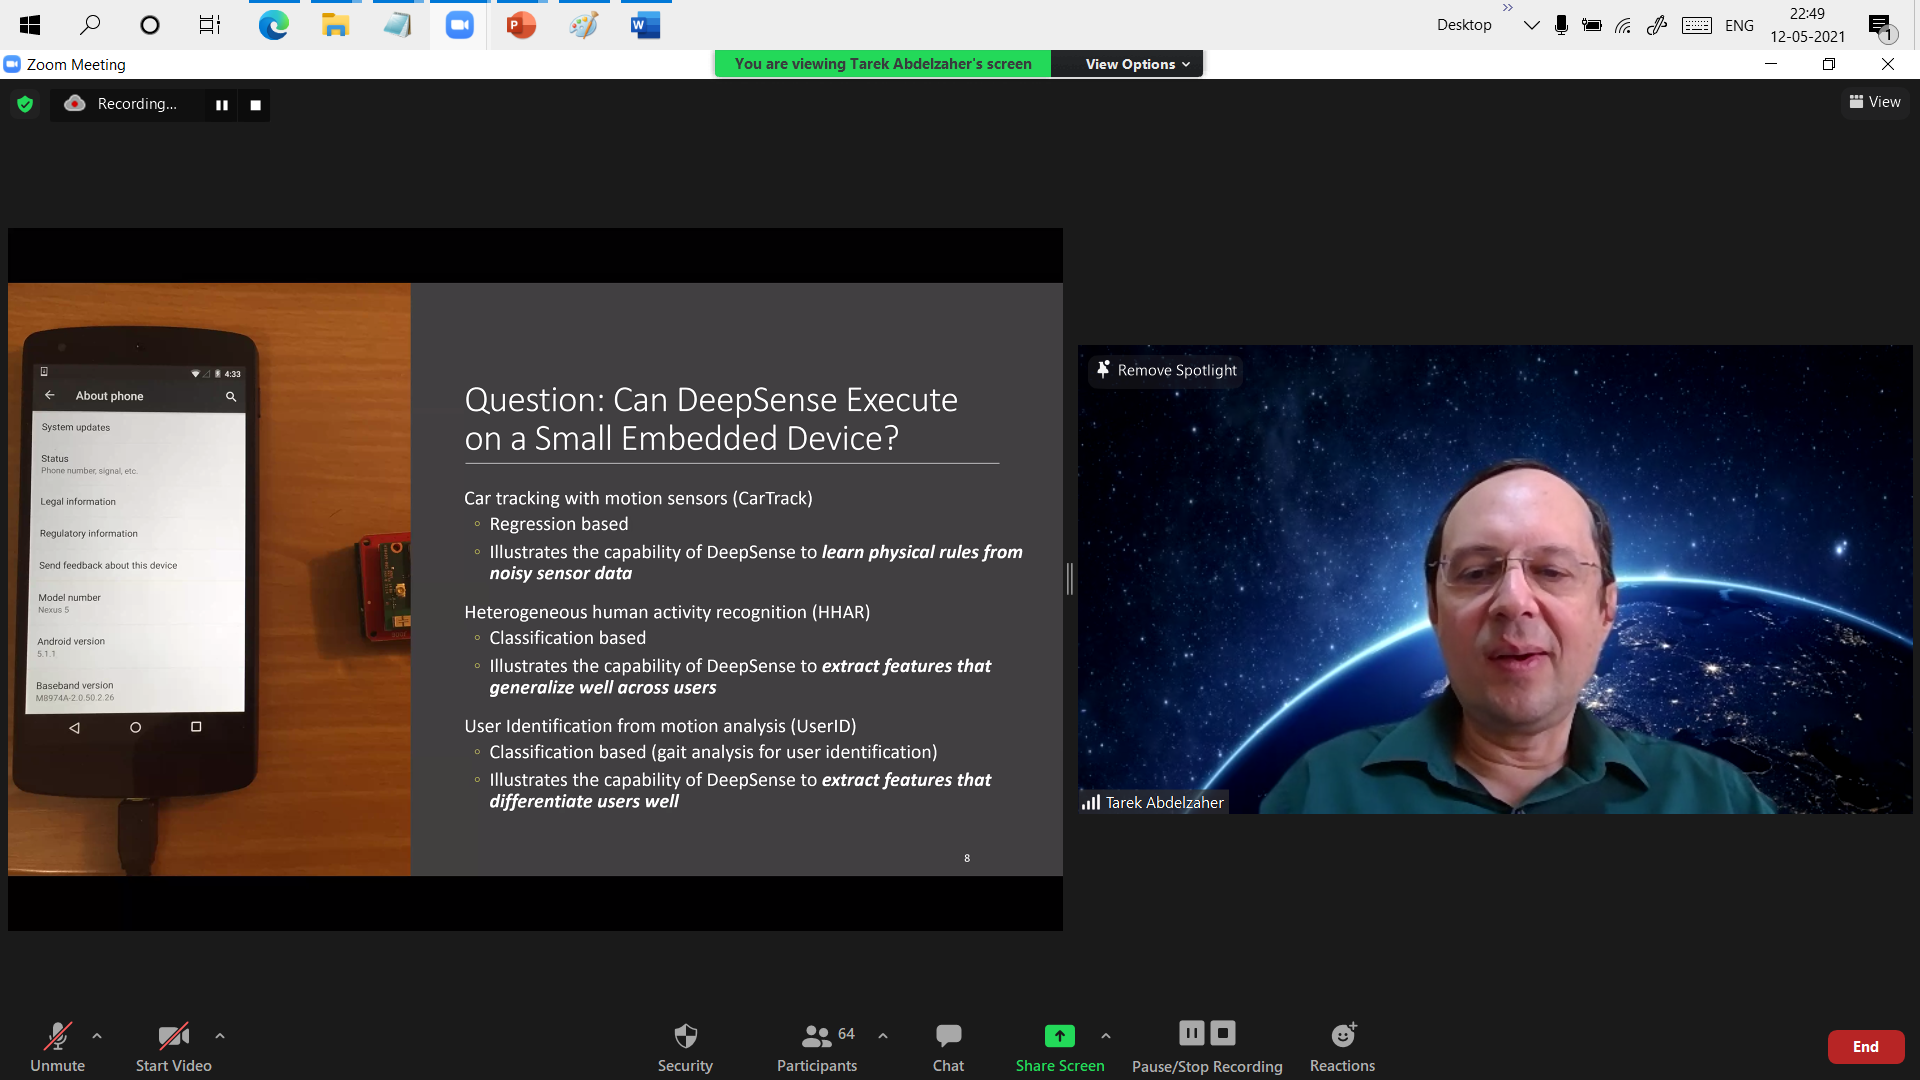Click the Desktop toolbar label
1920x1080 pixels.
click(1464, 25)
